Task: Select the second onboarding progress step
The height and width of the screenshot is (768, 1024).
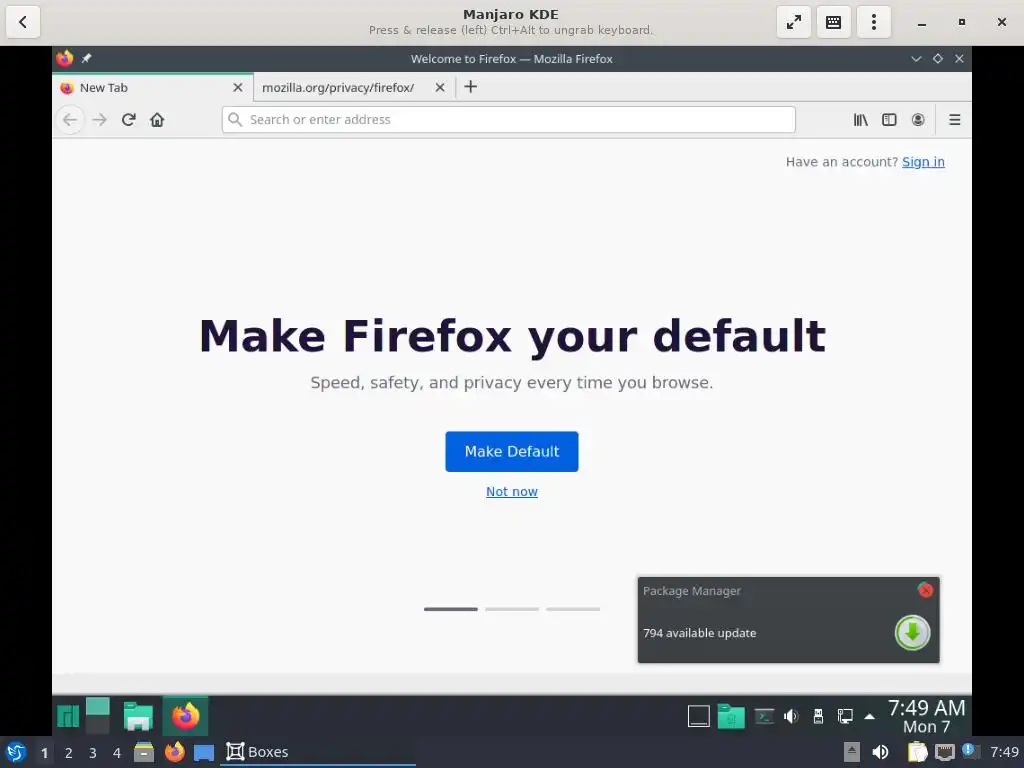Action: point(512,609)
